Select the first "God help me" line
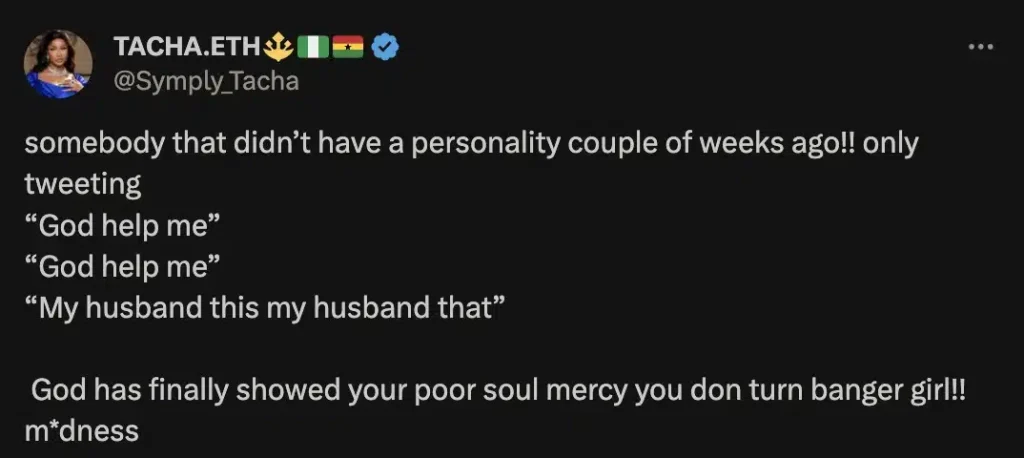This screenshot has width=1024, height=458. [x=120, y=225]
